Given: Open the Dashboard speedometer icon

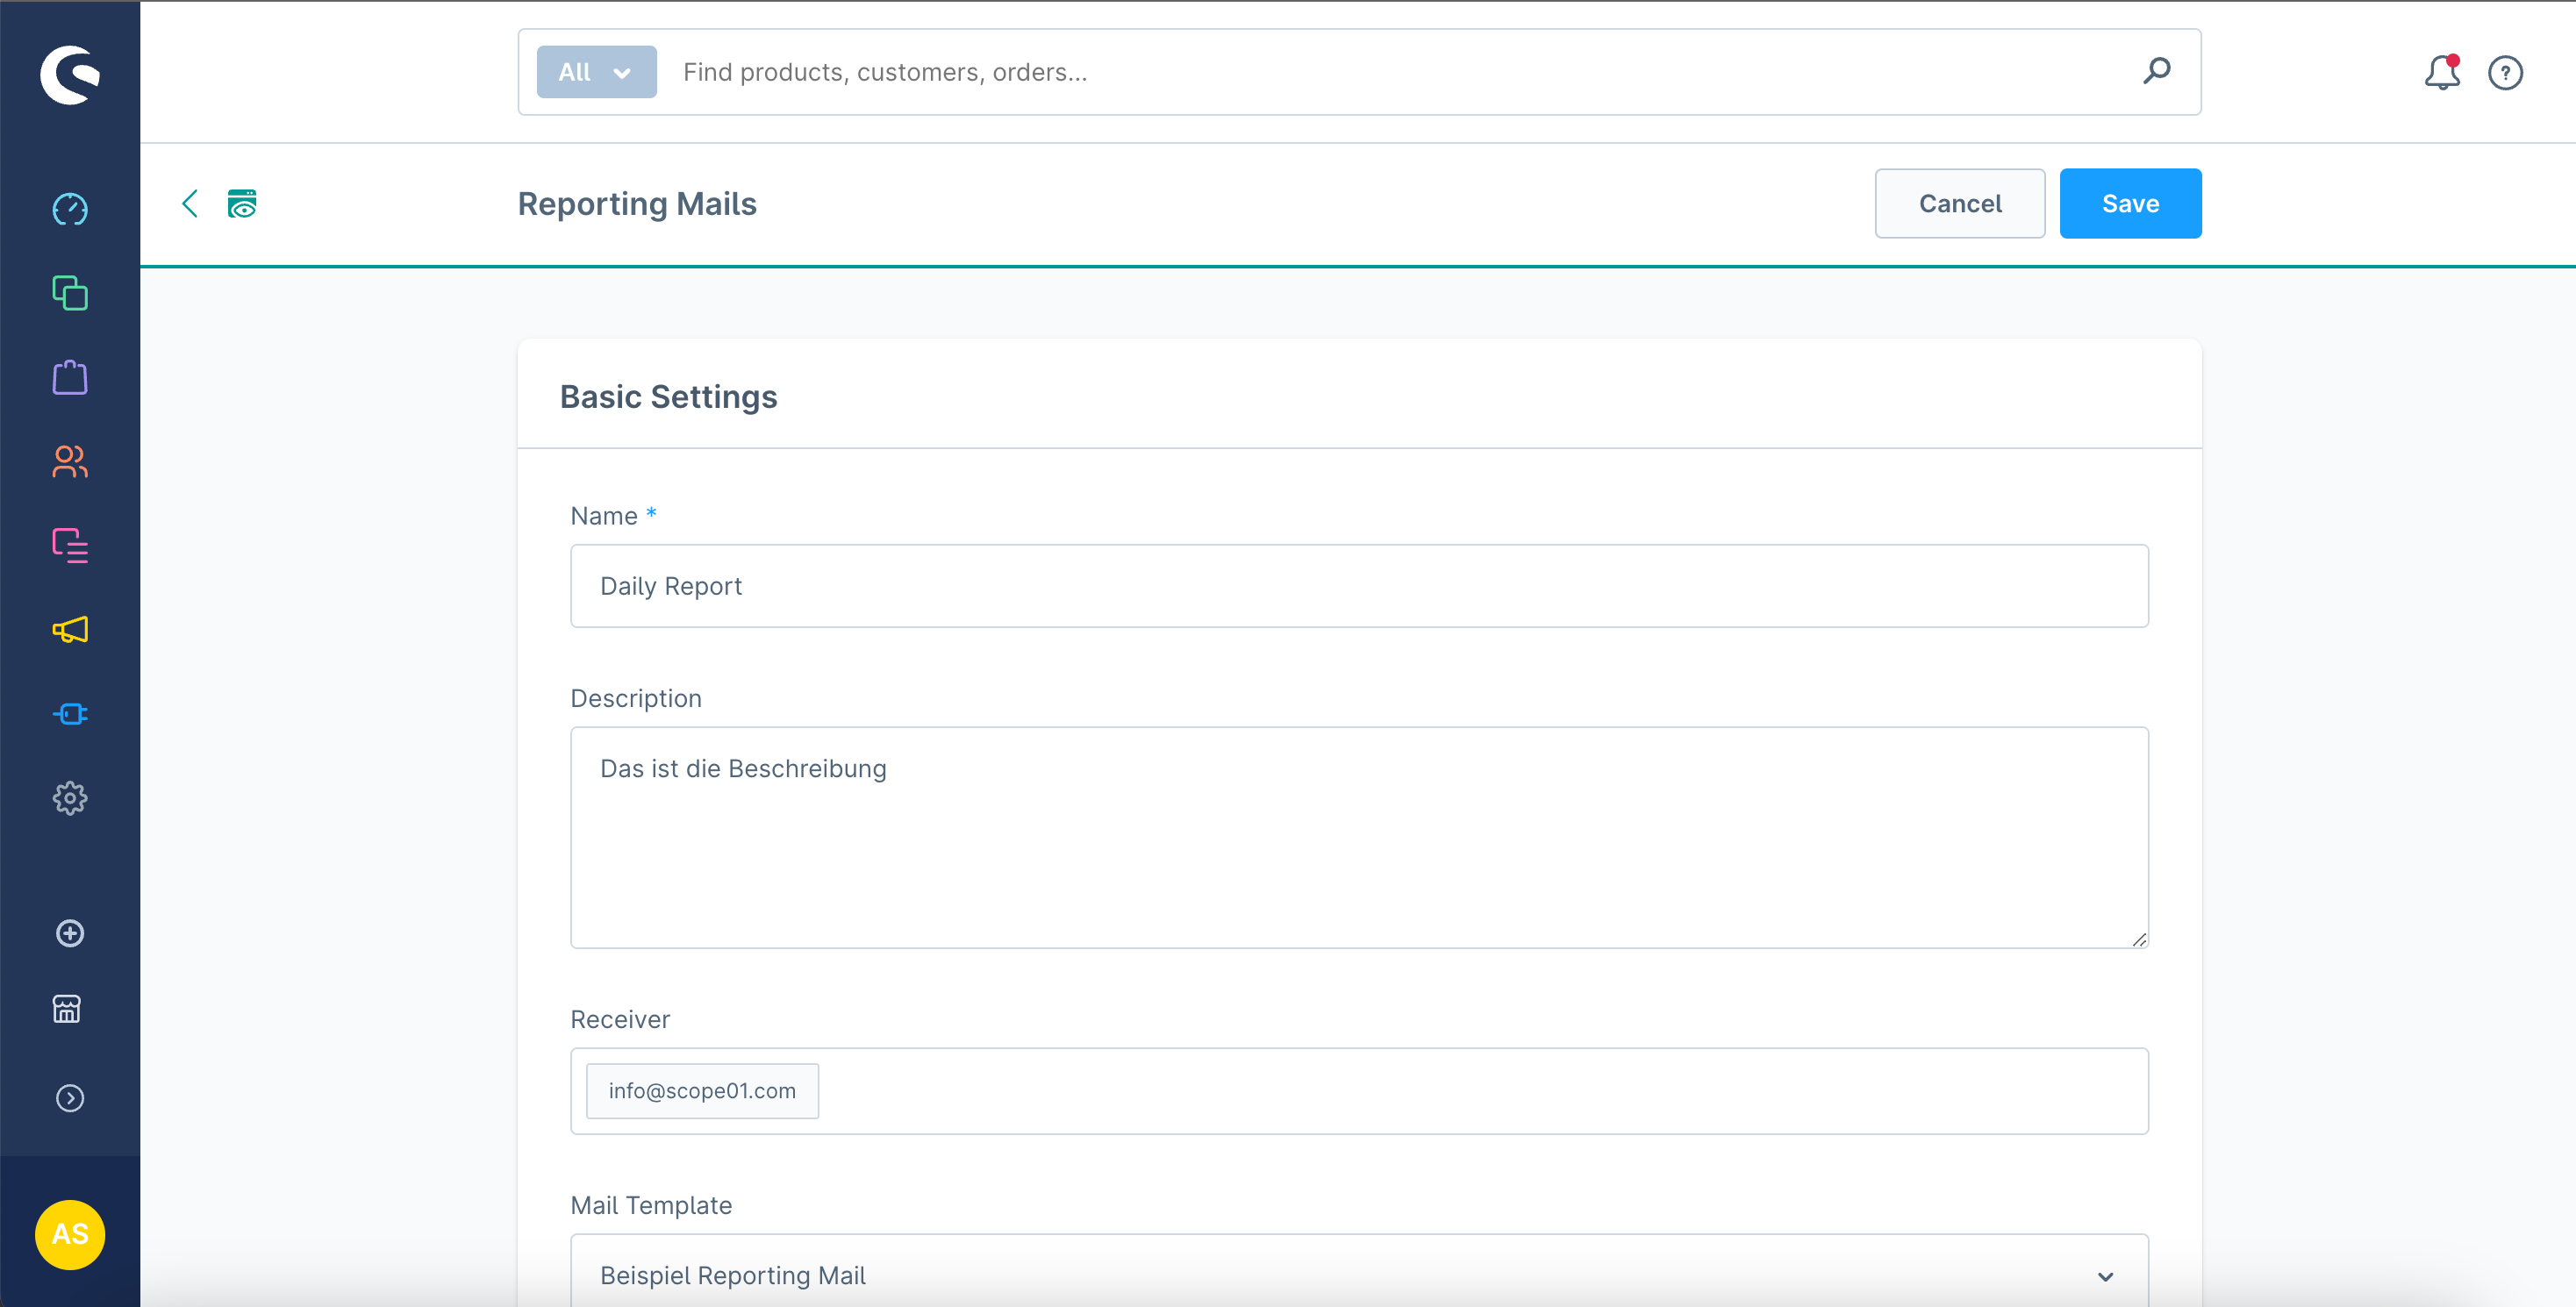Looking at the screenshot, I should (x=70, y=209).
